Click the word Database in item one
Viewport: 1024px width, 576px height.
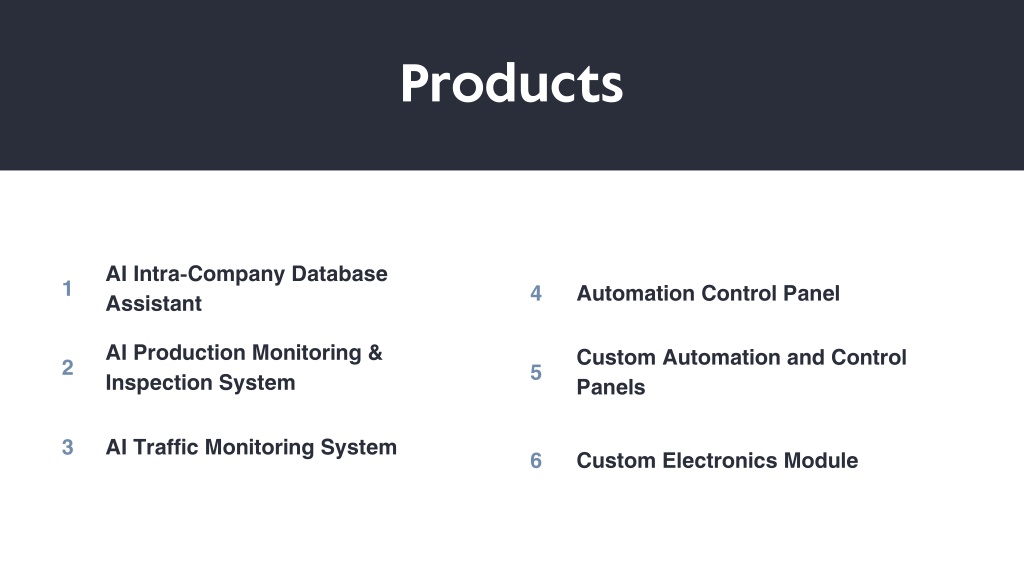[x=339, y=274]
